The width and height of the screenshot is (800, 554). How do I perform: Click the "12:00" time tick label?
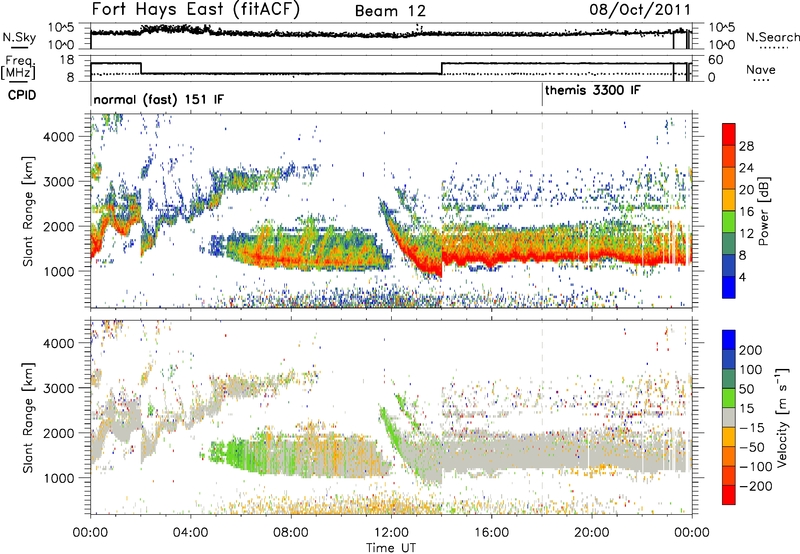click(391, 533)
